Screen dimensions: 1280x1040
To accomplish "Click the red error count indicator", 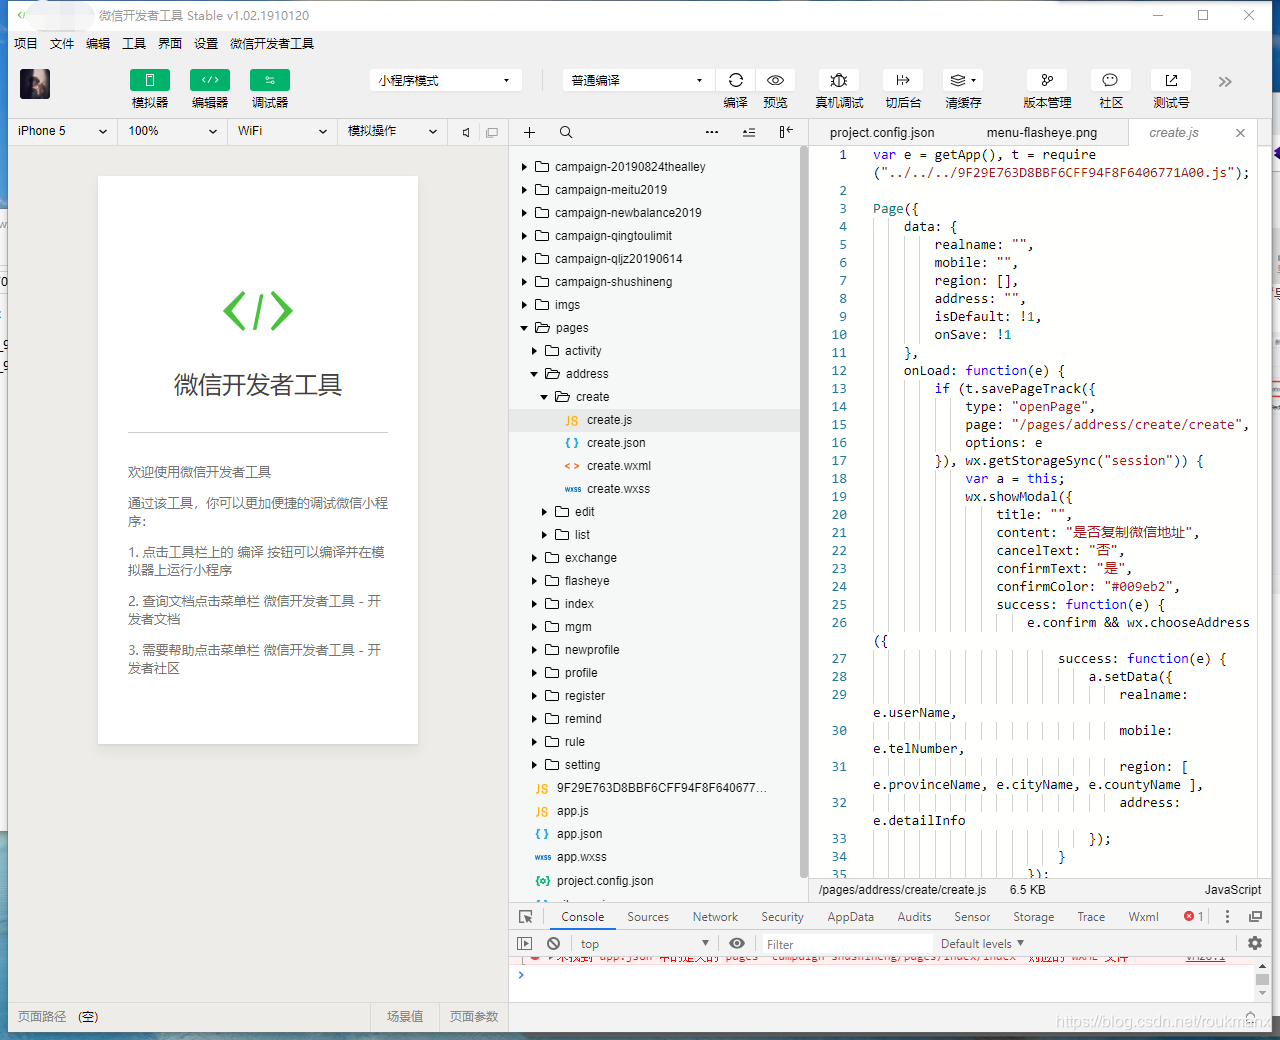I will pyautogui.click(x=1194, y=917).
